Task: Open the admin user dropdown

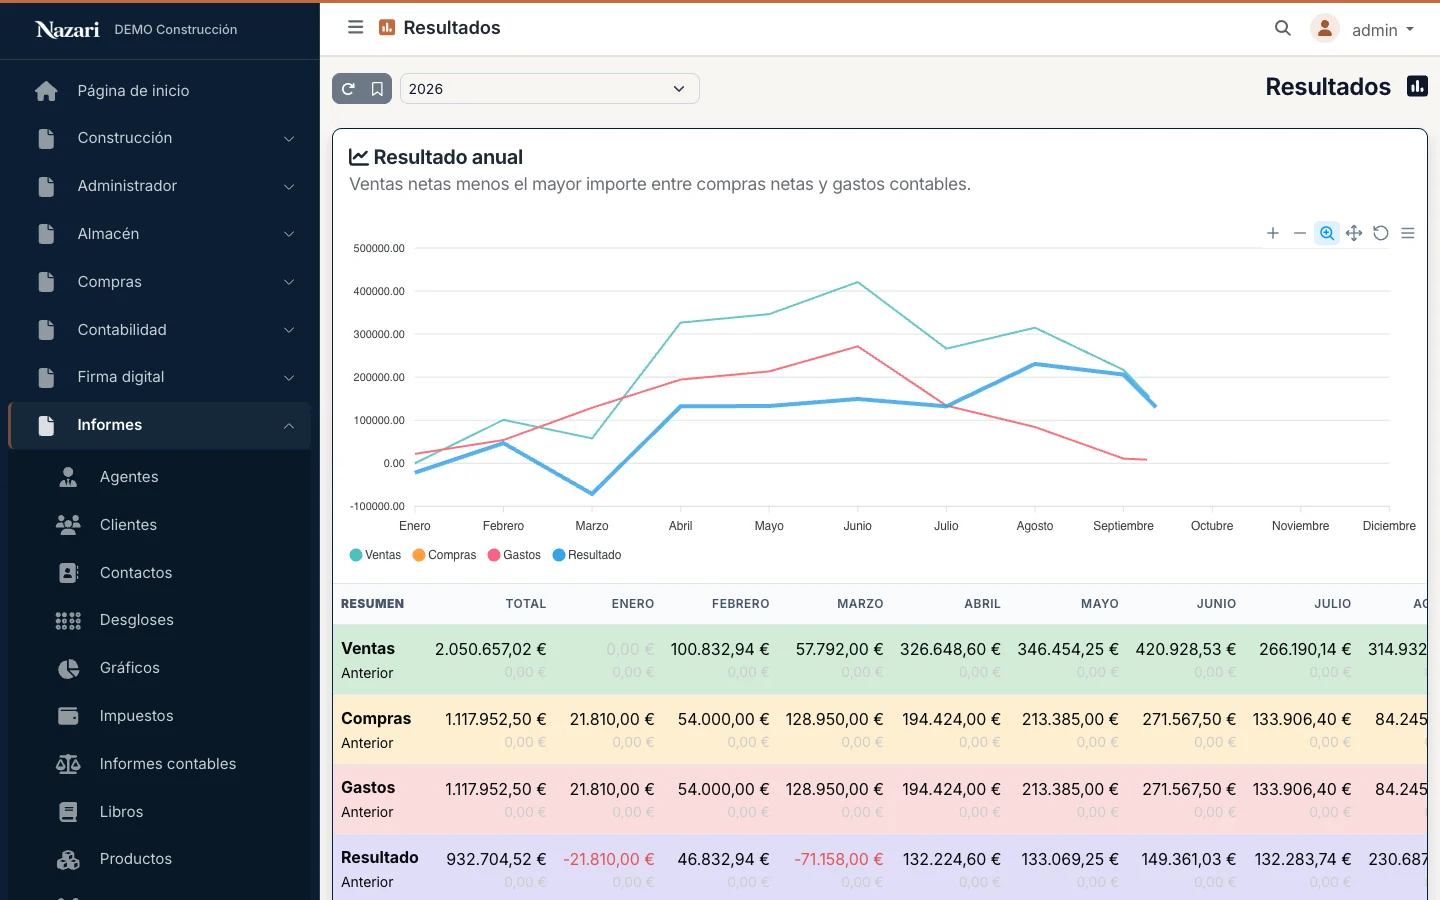Action: coord(1363,29)
